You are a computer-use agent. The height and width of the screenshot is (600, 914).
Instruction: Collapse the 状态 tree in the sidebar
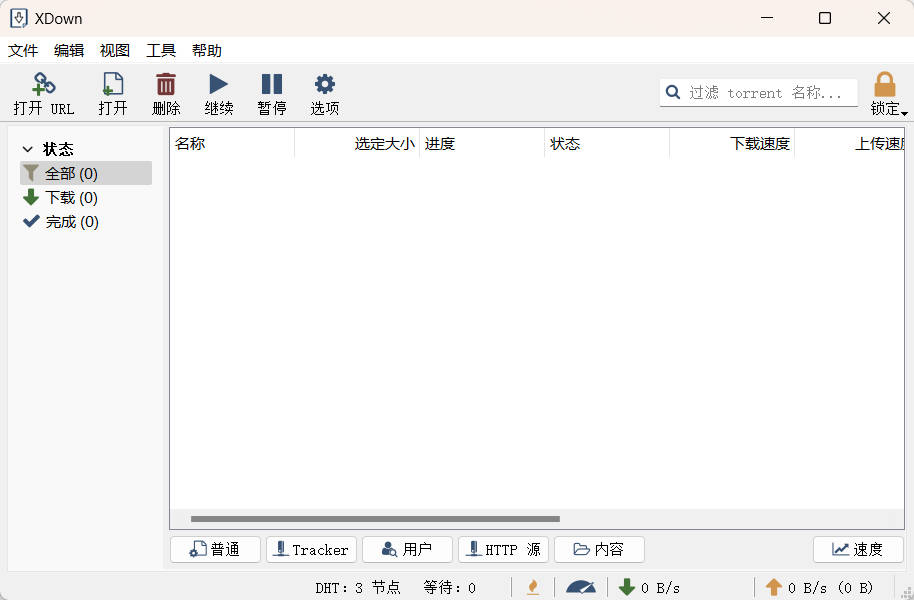(27, 148)
